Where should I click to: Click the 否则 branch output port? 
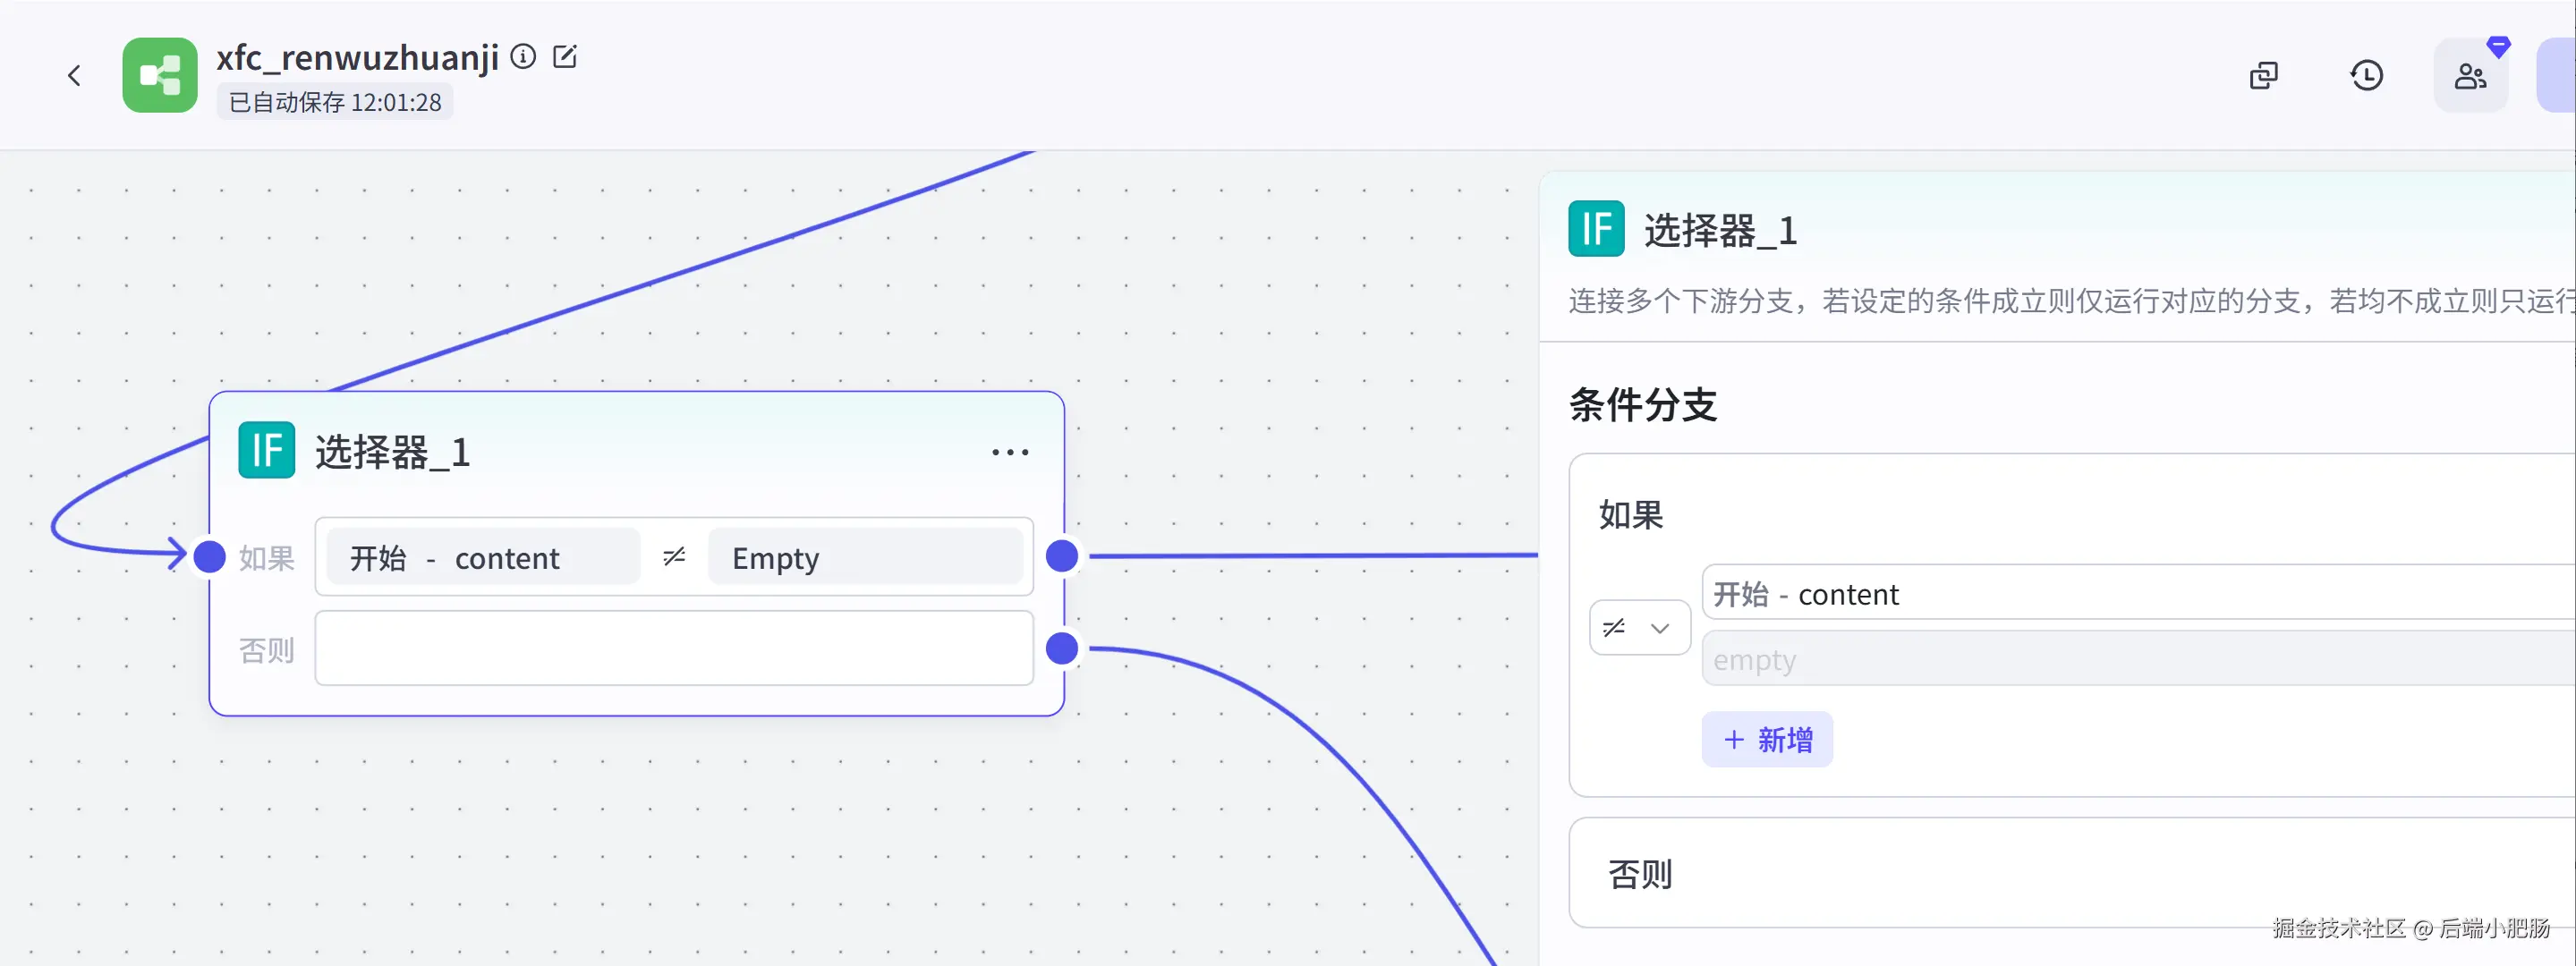(x=1062, y=648)
